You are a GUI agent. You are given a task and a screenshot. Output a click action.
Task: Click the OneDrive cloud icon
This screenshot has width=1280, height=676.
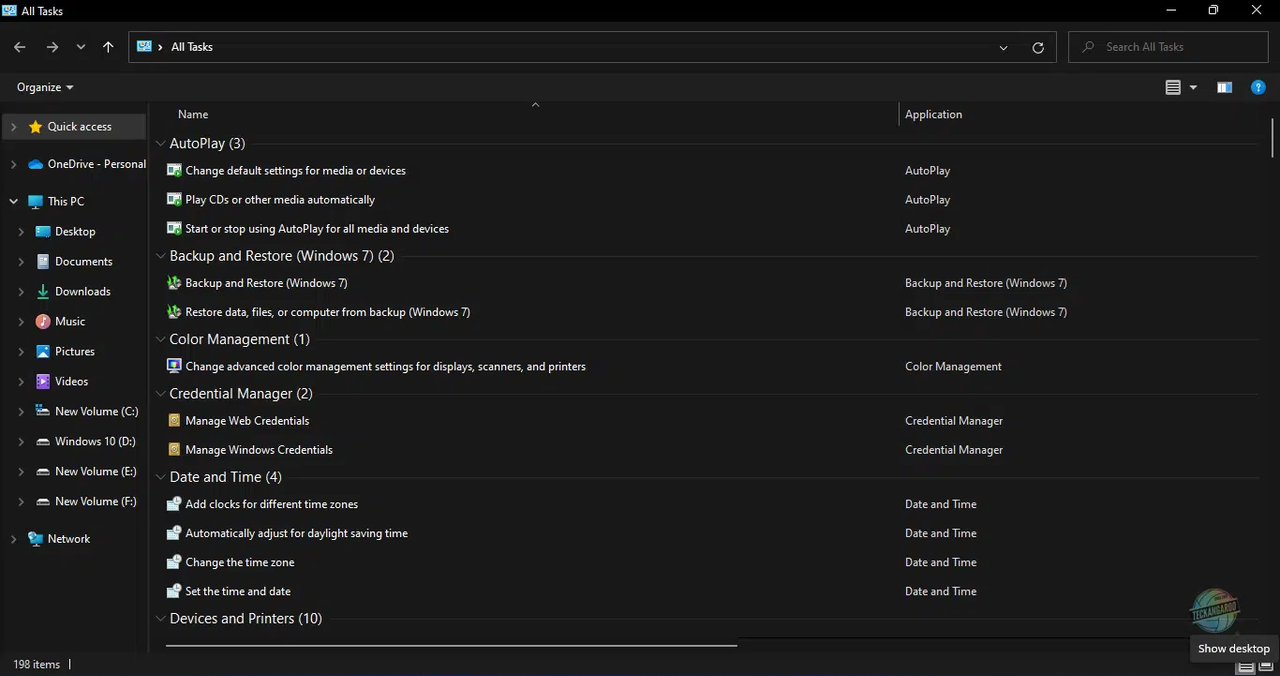36,164
